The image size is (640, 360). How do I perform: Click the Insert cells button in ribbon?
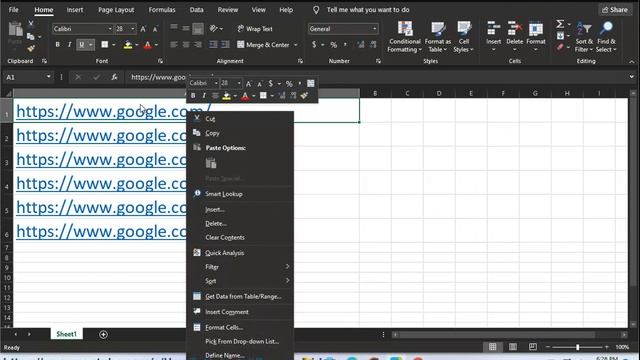click(493, 37)
